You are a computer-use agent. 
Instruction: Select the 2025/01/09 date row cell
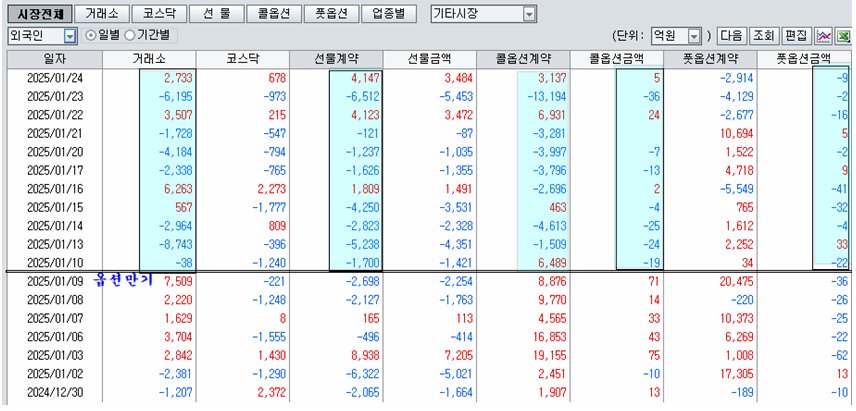click(x=53, y=281)
